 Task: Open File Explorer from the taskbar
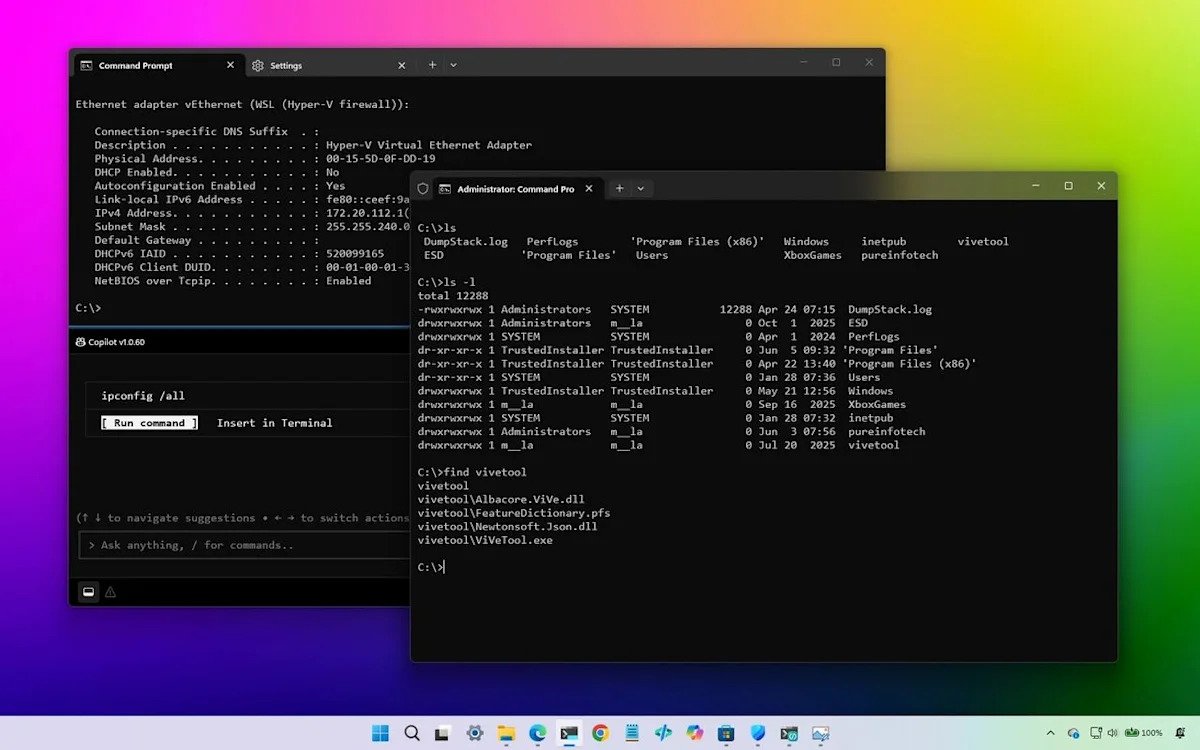click(506, 733)
